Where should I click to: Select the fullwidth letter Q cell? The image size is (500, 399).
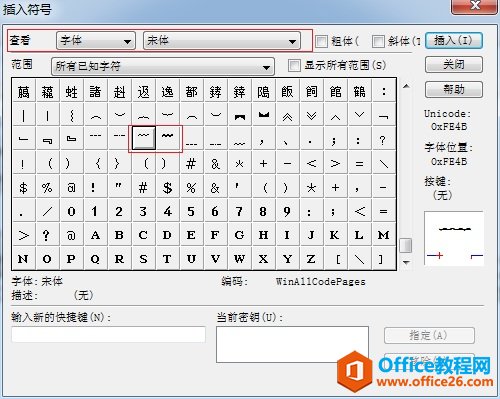96,258
